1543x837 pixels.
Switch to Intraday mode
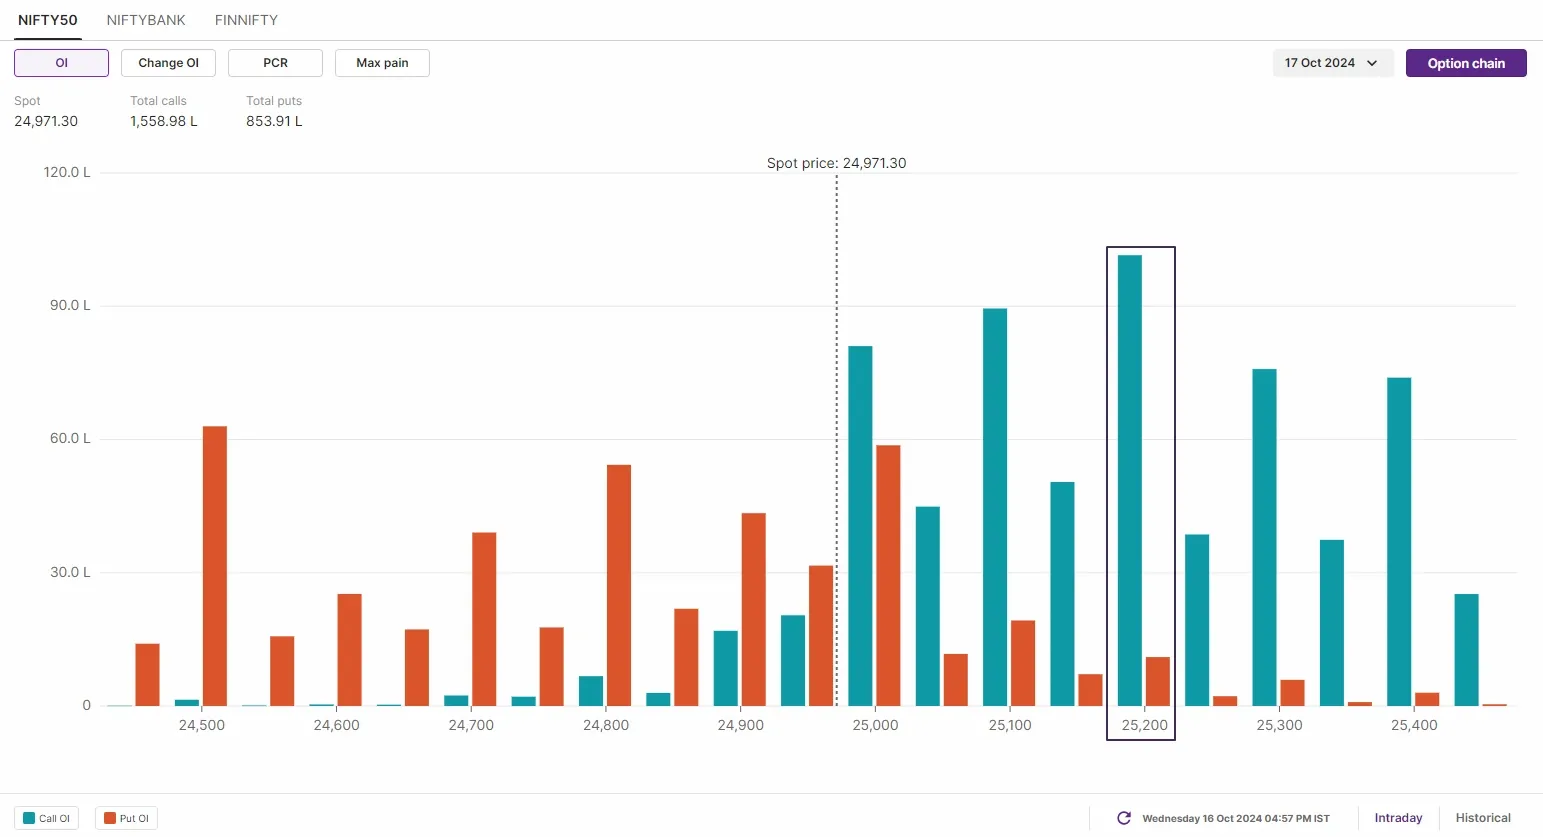coord(1398,818)
